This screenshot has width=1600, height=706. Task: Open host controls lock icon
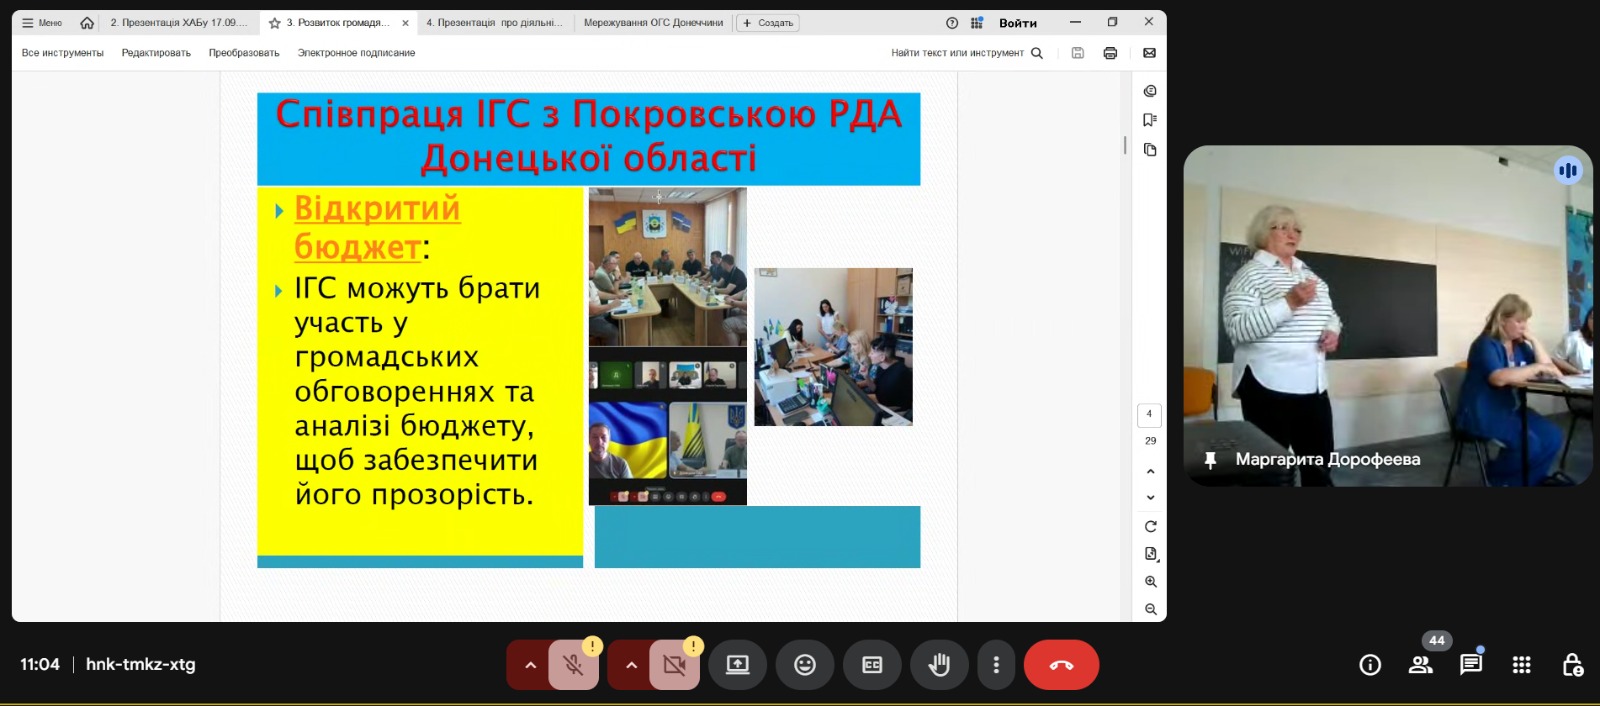pos(1572,665)
